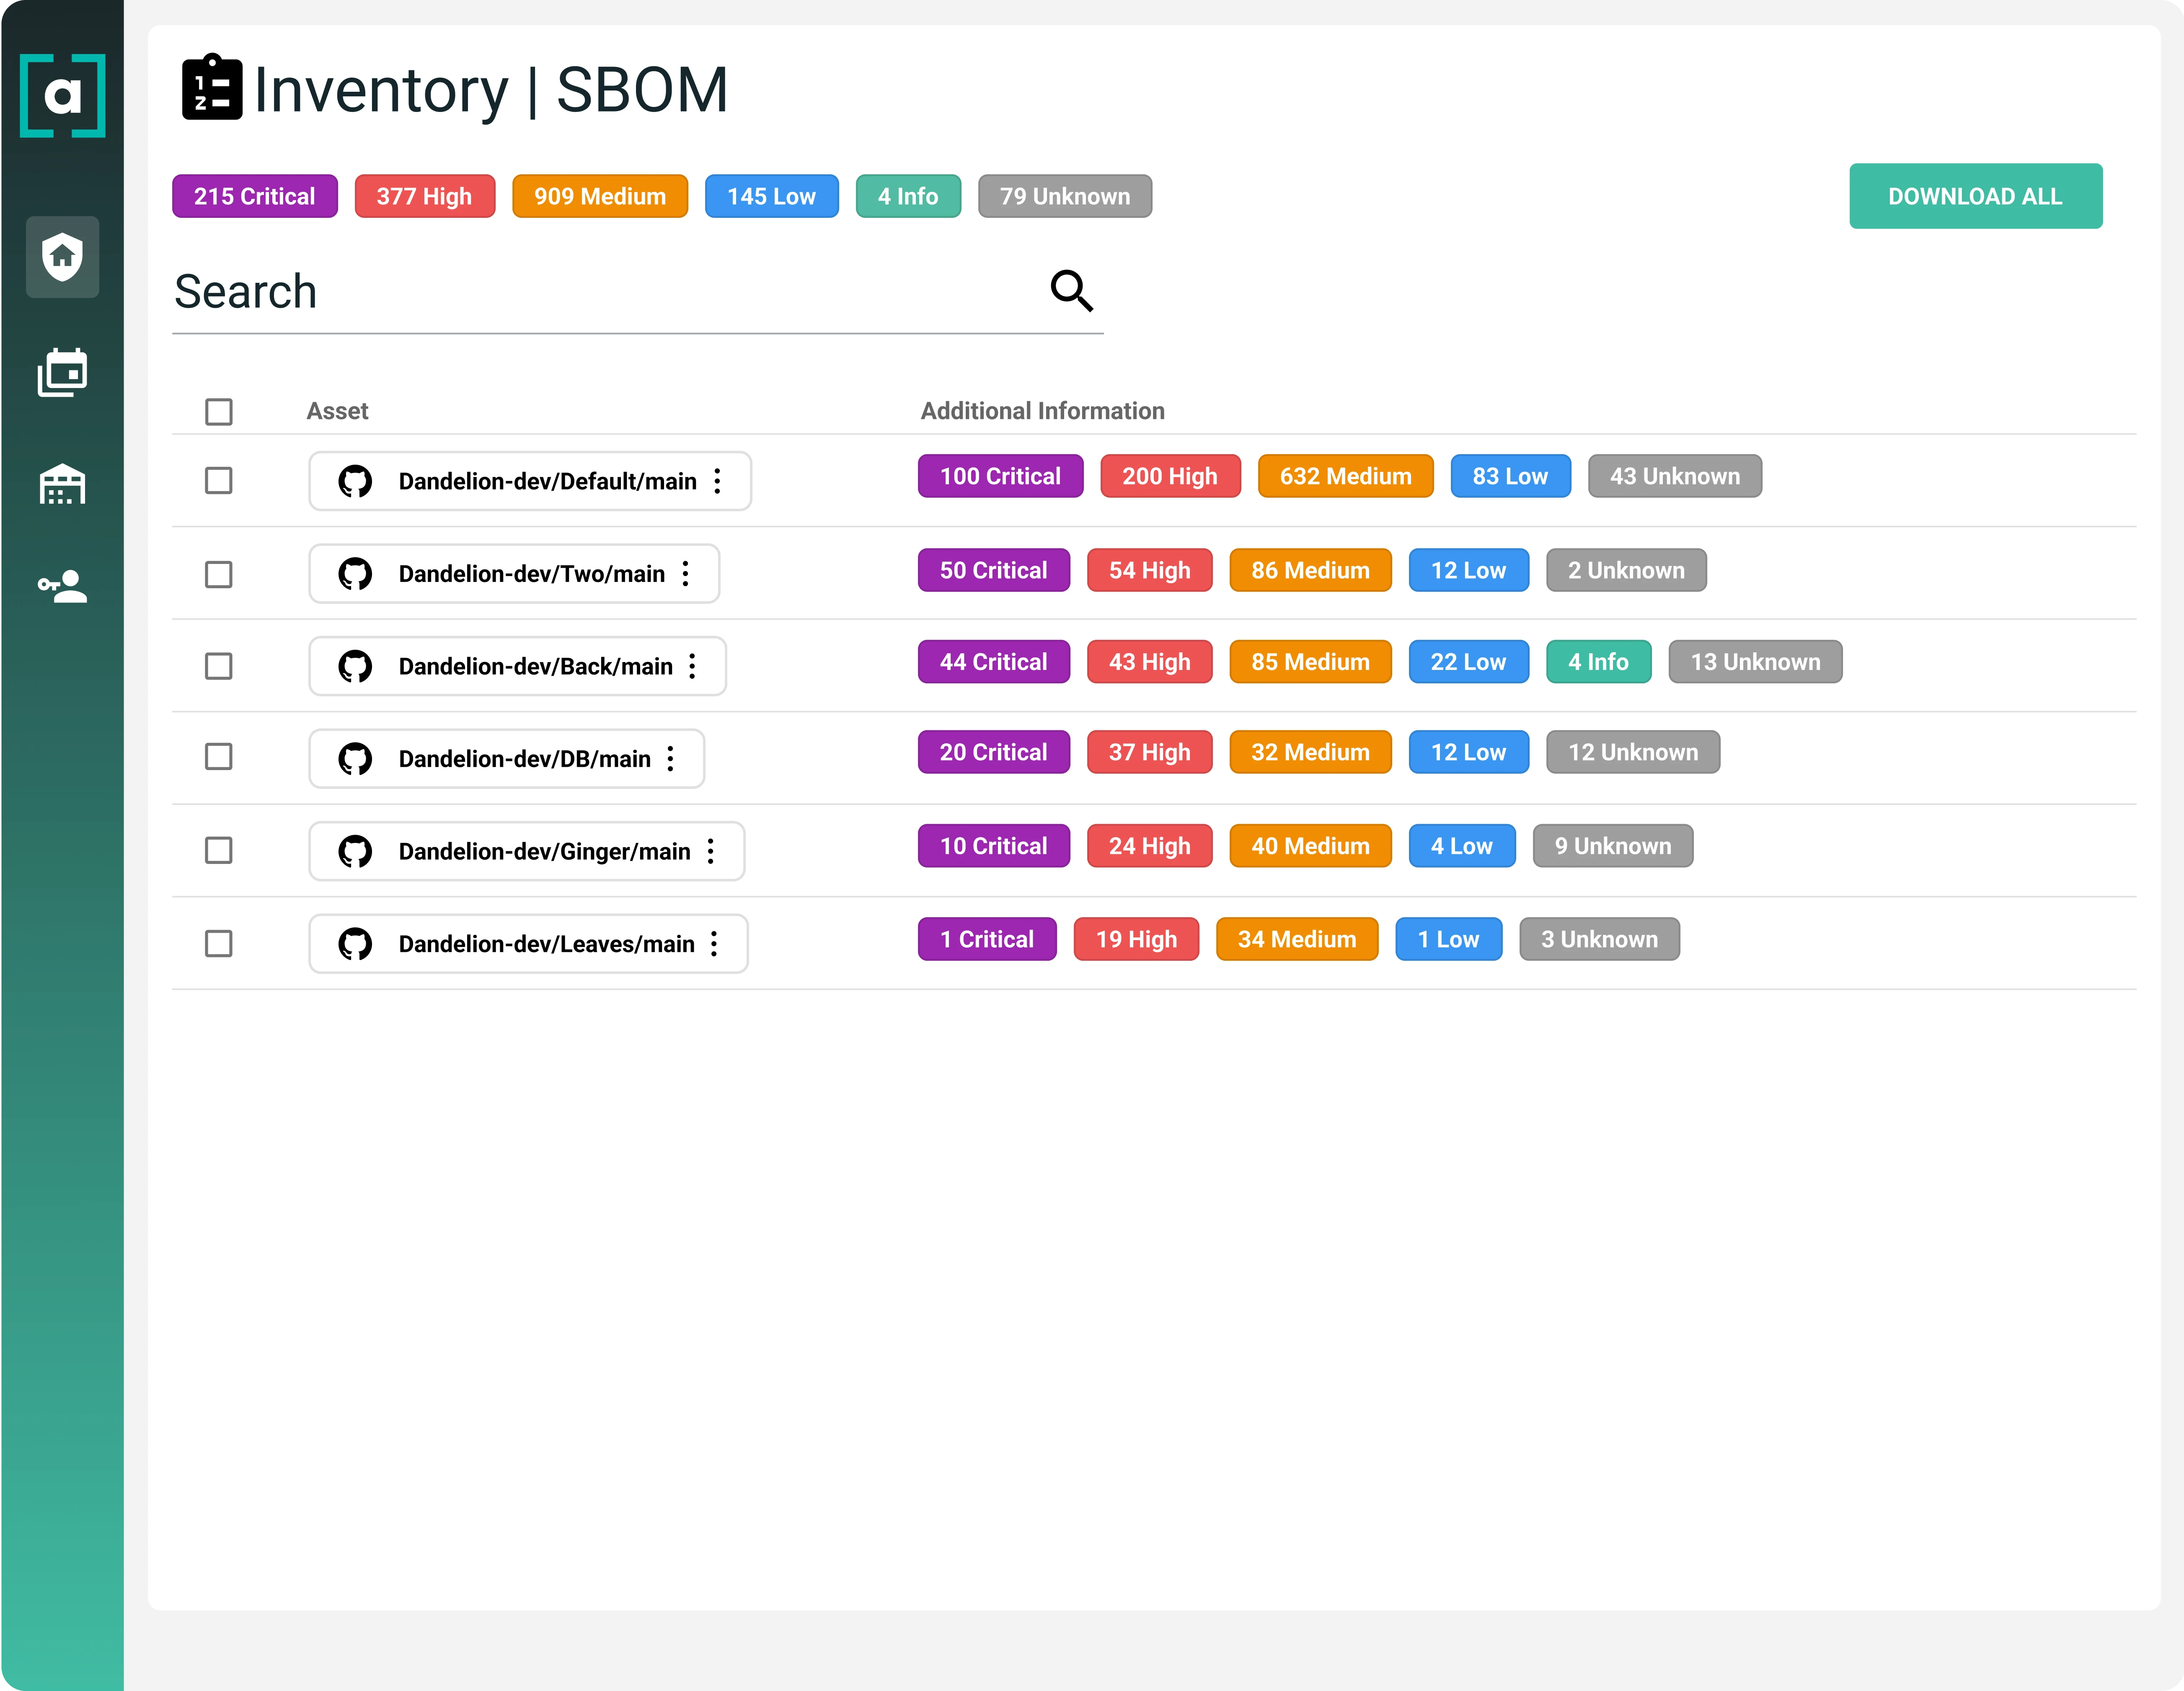The image size is (2184, 1691).
Task: Click the DOWNLOAD ALL button
Action: (1974, 196)
